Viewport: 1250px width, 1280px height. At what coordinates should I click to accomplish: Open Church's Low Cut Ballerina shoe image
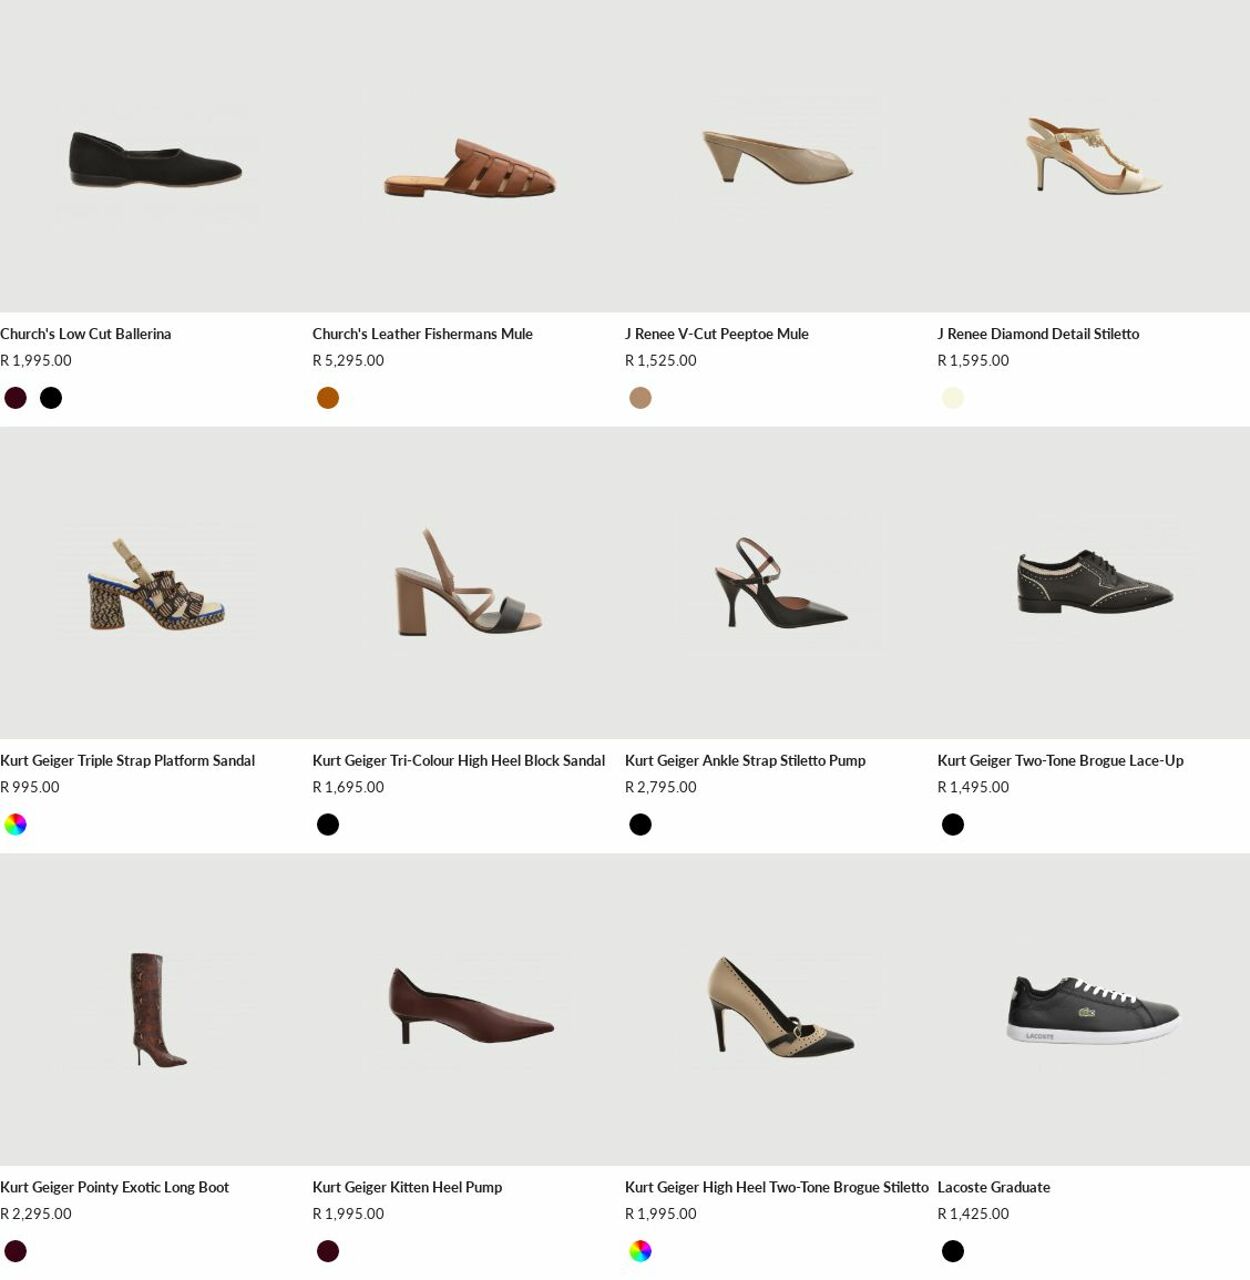click(156, 156)
